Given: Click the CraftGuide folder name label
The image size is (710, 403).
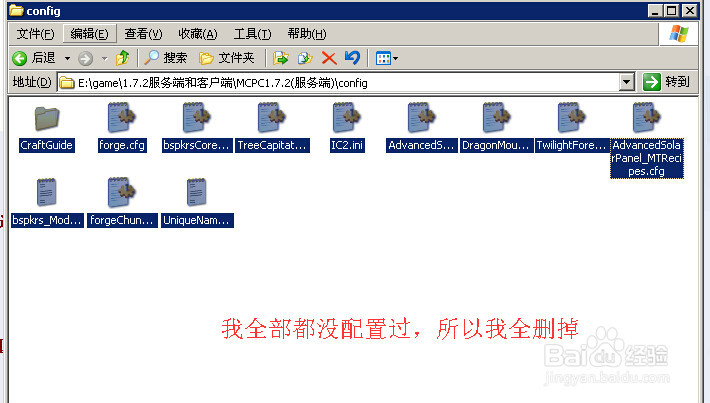Looking at the screenshot, I should point(47,145).
